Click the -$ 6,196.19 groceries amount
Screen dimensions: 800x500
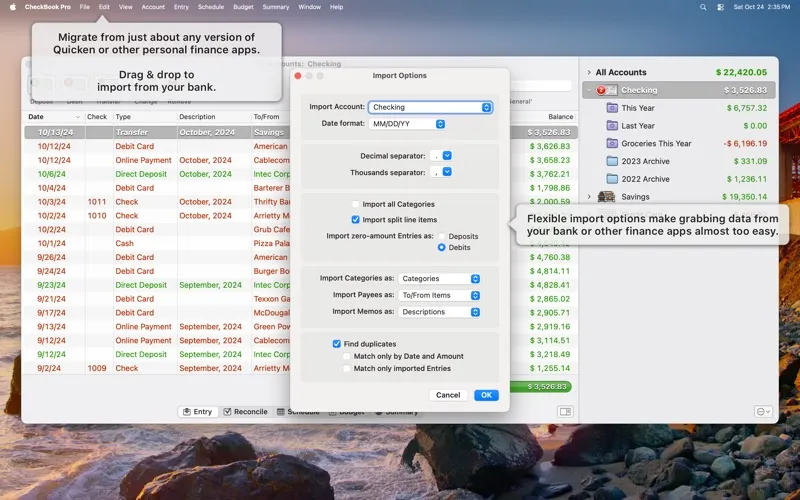pyautogui.click(x=745, y=143)
